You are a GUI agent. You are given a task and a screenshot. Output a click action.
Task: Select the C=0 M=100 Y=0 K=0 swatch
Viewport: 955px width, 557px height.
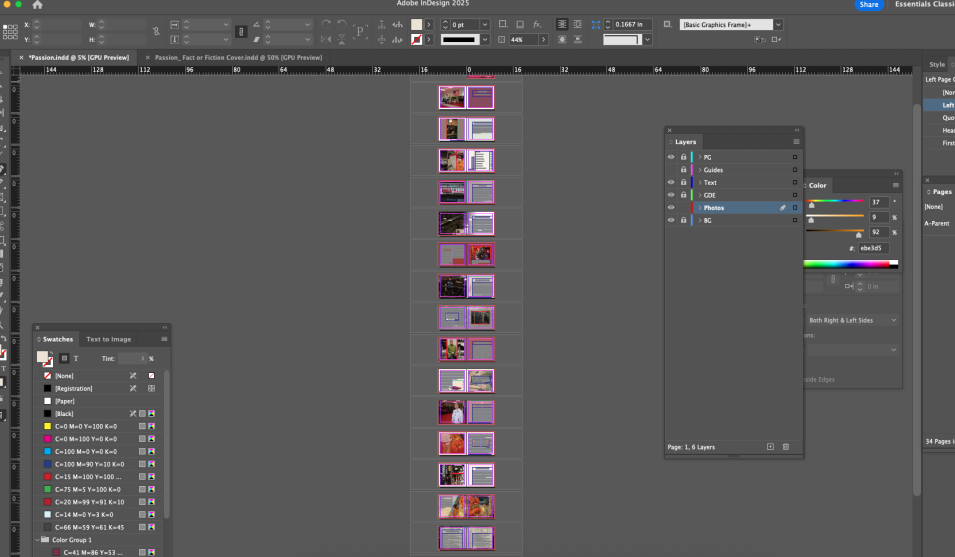(85, 439)
